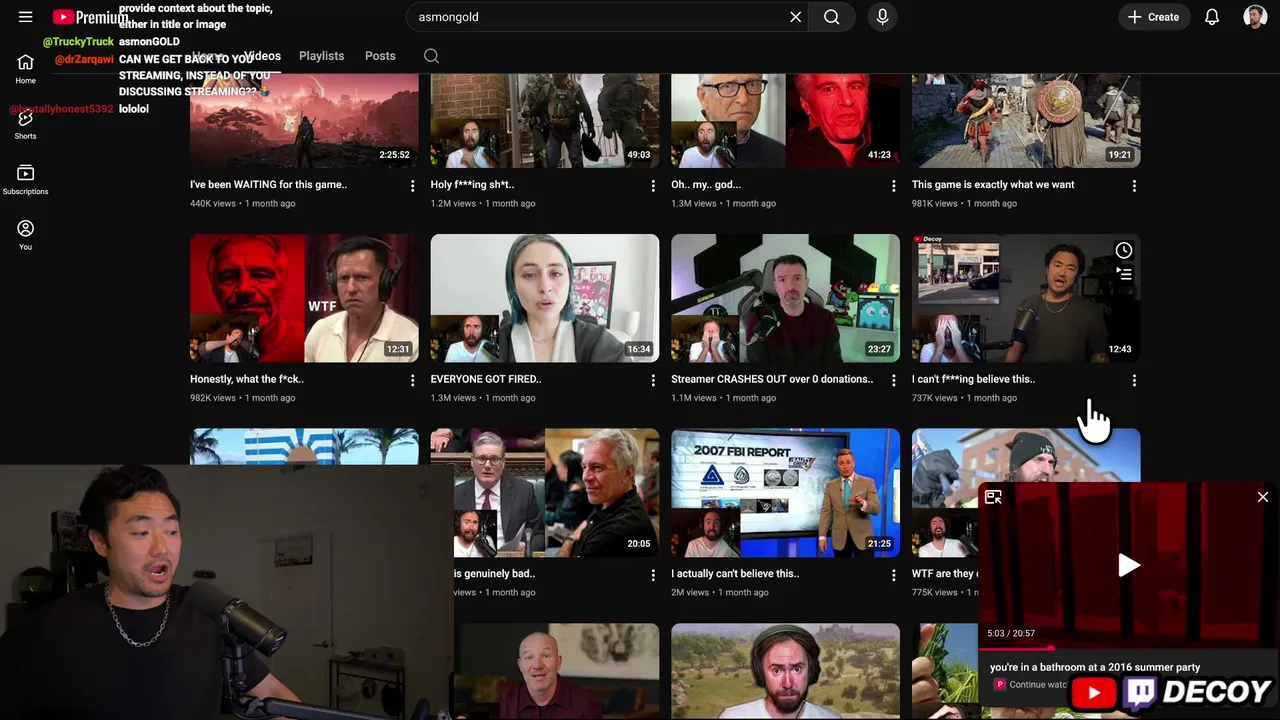Play the miniplayer video

pyautogui.click(x=1128, y=565)
